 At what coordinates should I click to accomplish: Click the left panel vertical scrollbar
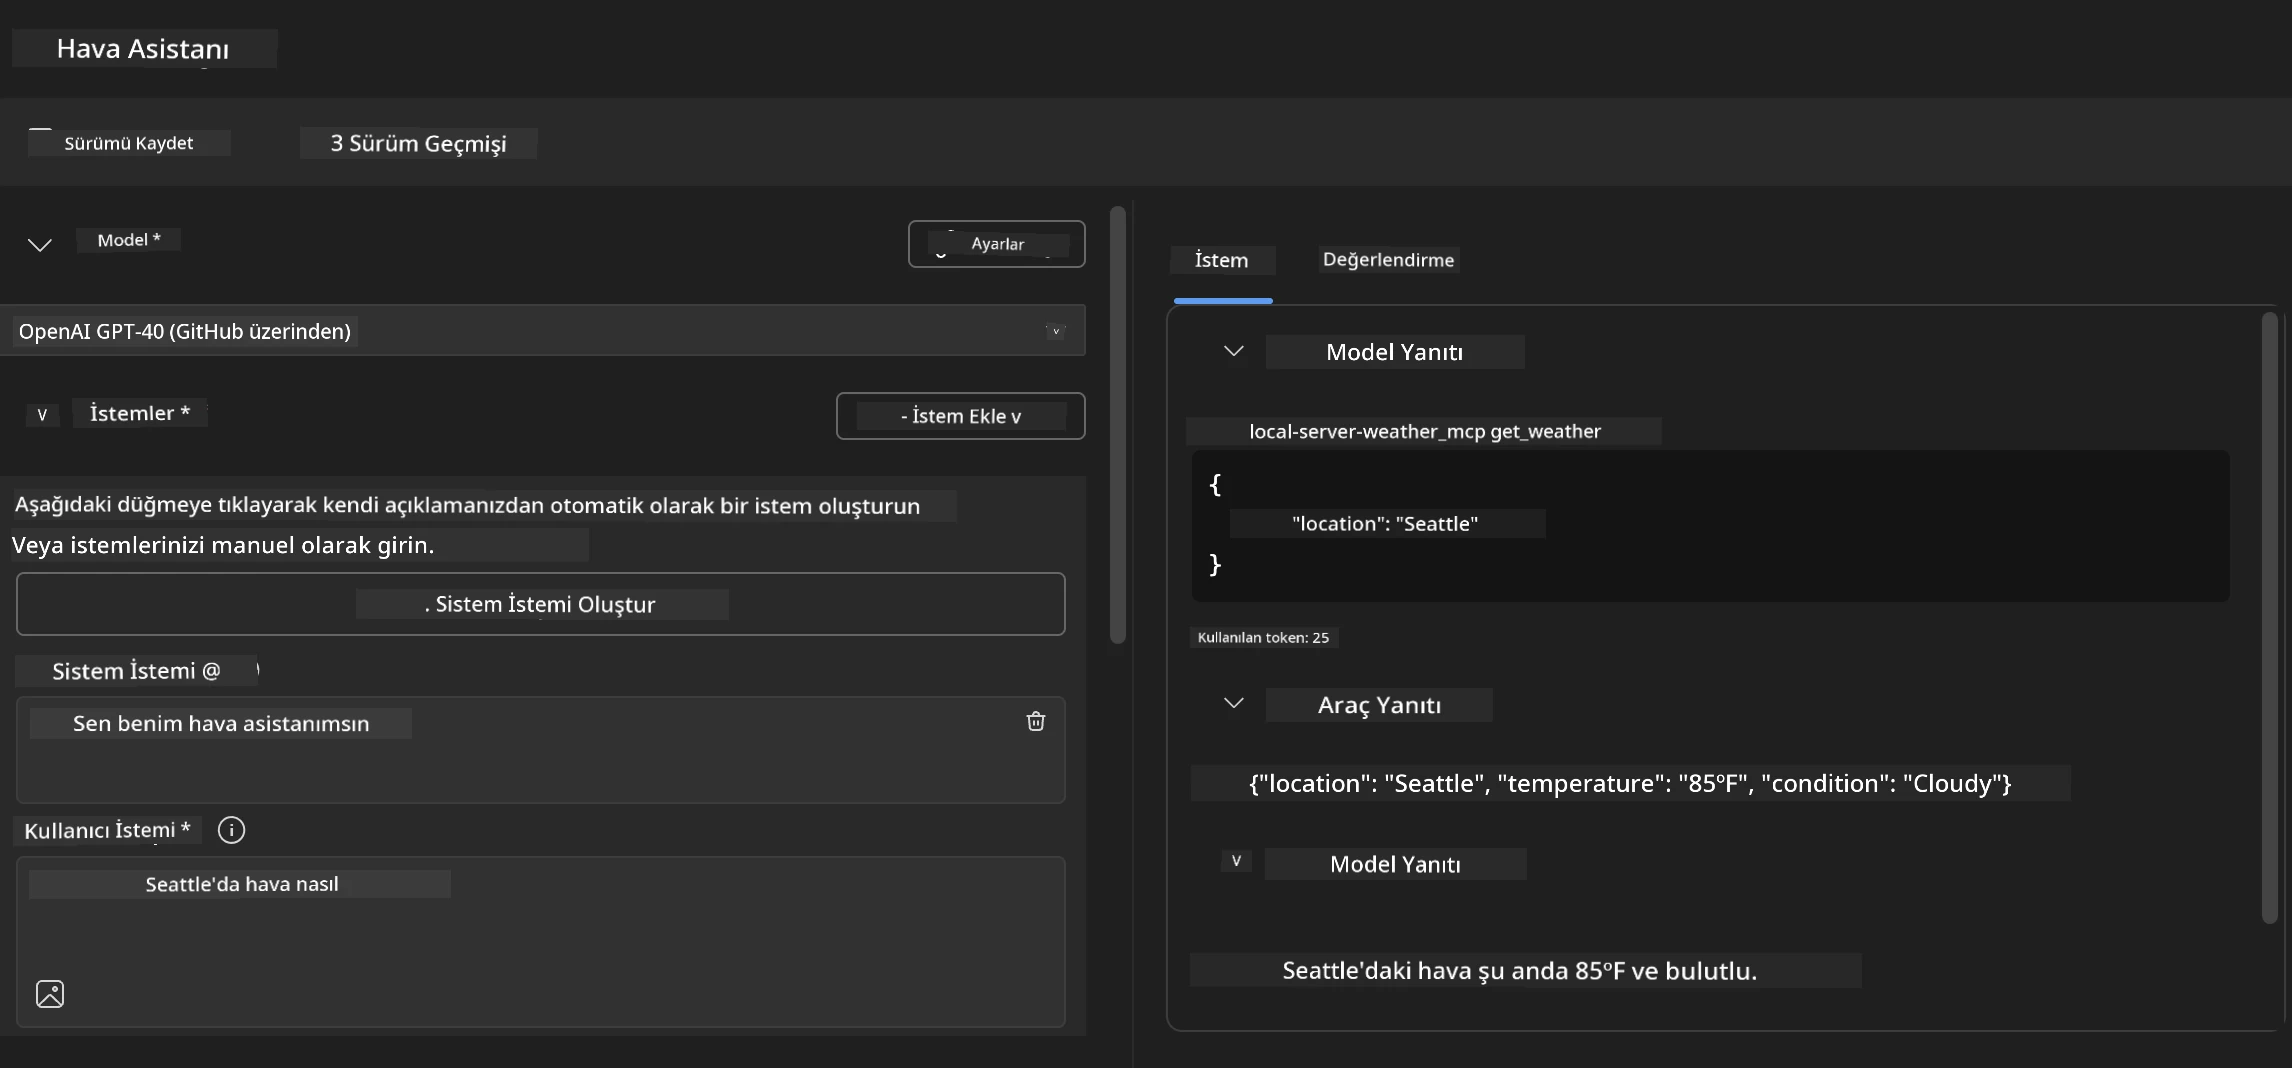coord(1118,425)
